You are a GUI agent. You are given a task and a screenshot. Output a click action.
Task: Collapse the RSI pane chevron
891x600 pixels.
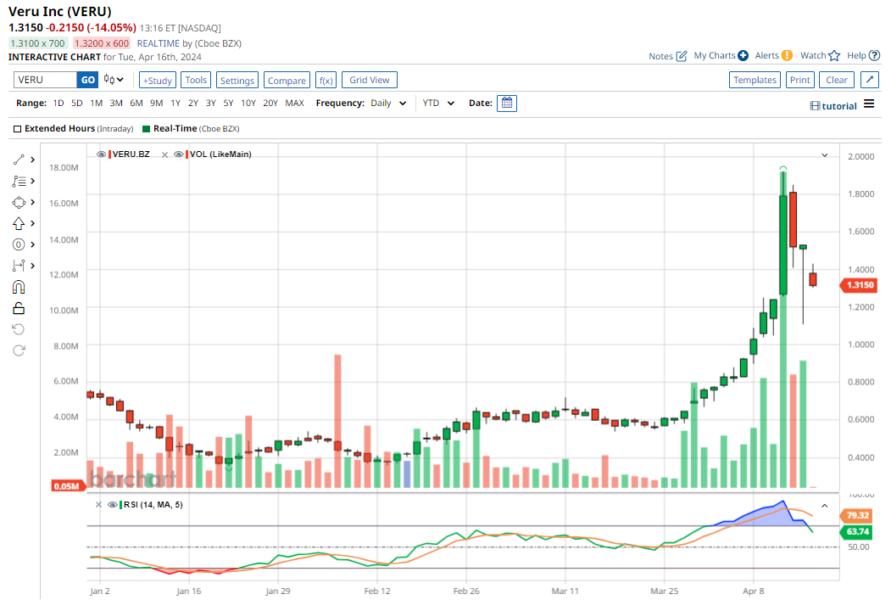point(825,505)
